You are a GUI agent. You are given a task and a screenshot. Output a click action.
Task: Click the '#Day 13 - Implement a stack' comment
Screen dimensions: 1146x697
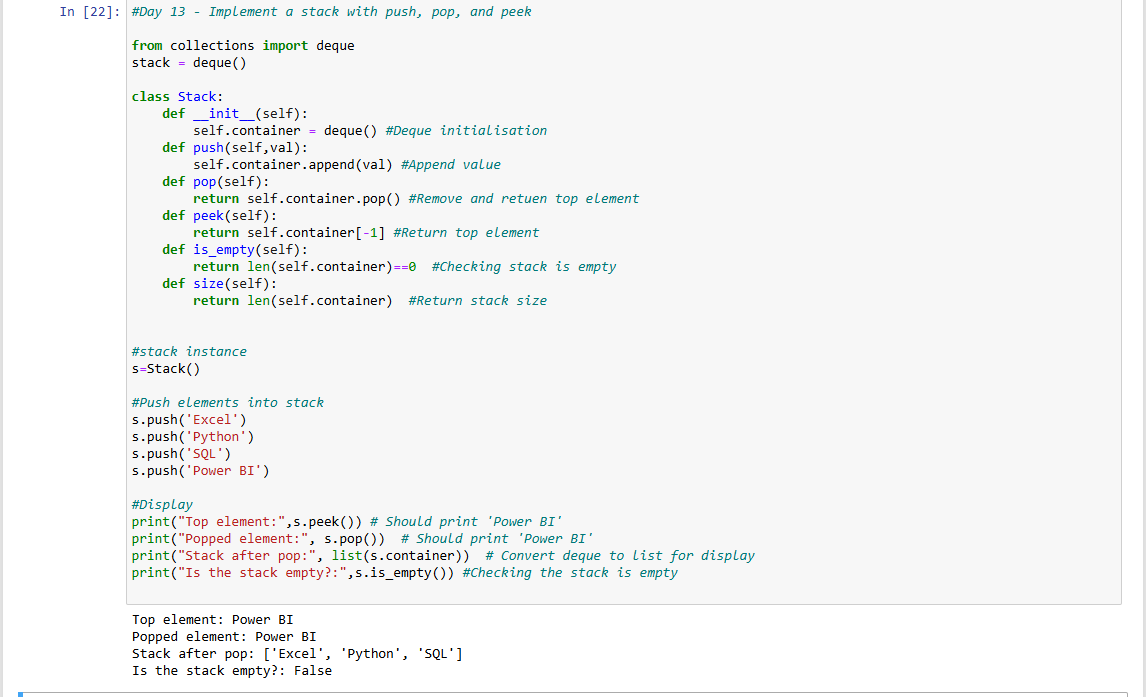tap(331, 12)
